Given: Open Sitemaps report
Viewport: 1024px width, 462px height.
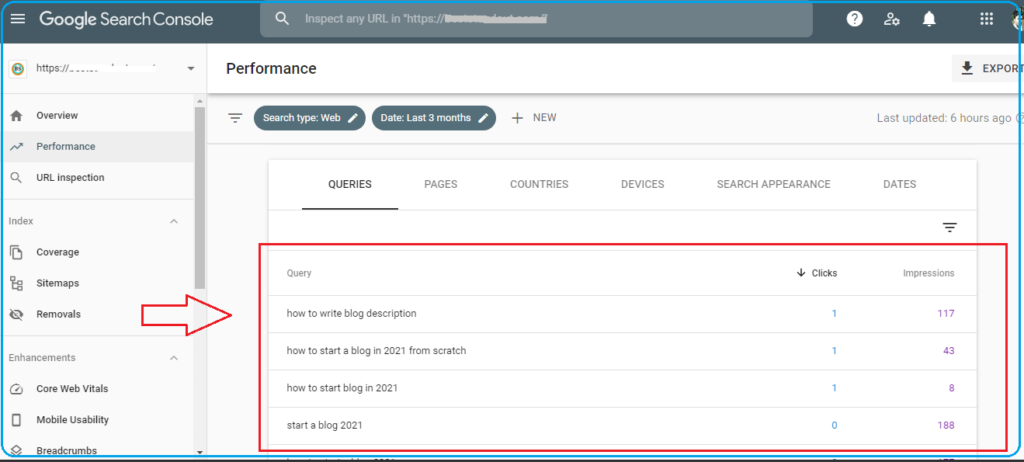Looking at the screenshot, I should [97, 284].
